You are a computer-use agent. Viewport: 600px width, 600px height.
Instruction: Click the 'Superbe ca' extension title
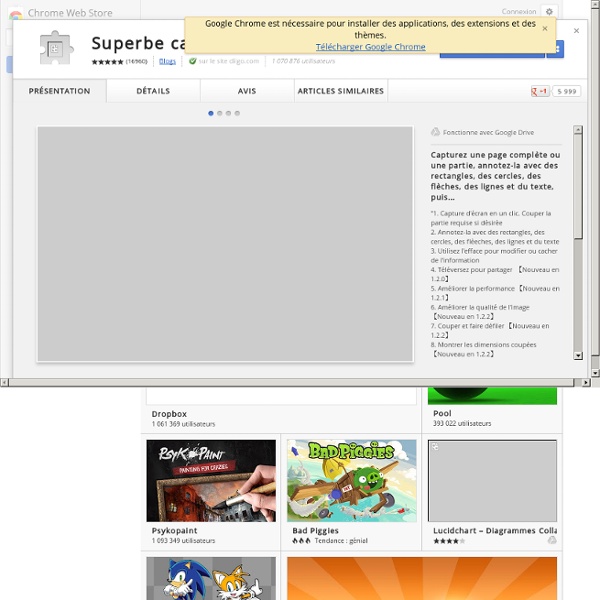click(x=138, y=43)
